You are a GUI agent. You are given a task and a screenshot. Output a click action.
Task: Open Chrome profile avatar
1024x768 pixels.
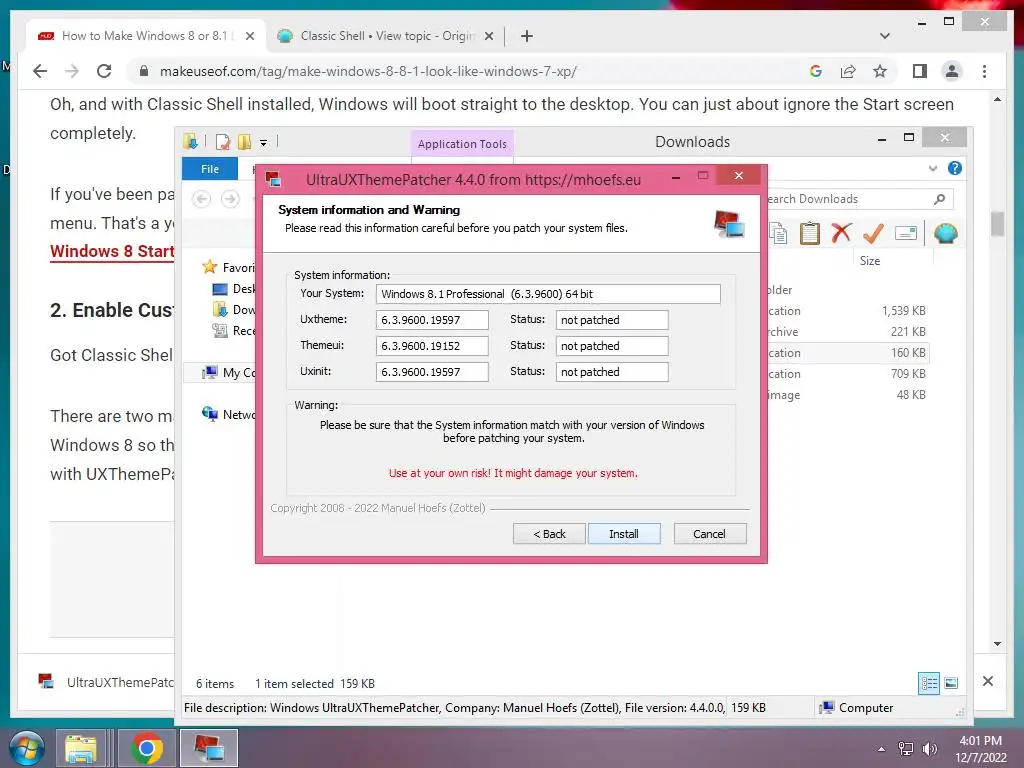(x=952, y=71)
